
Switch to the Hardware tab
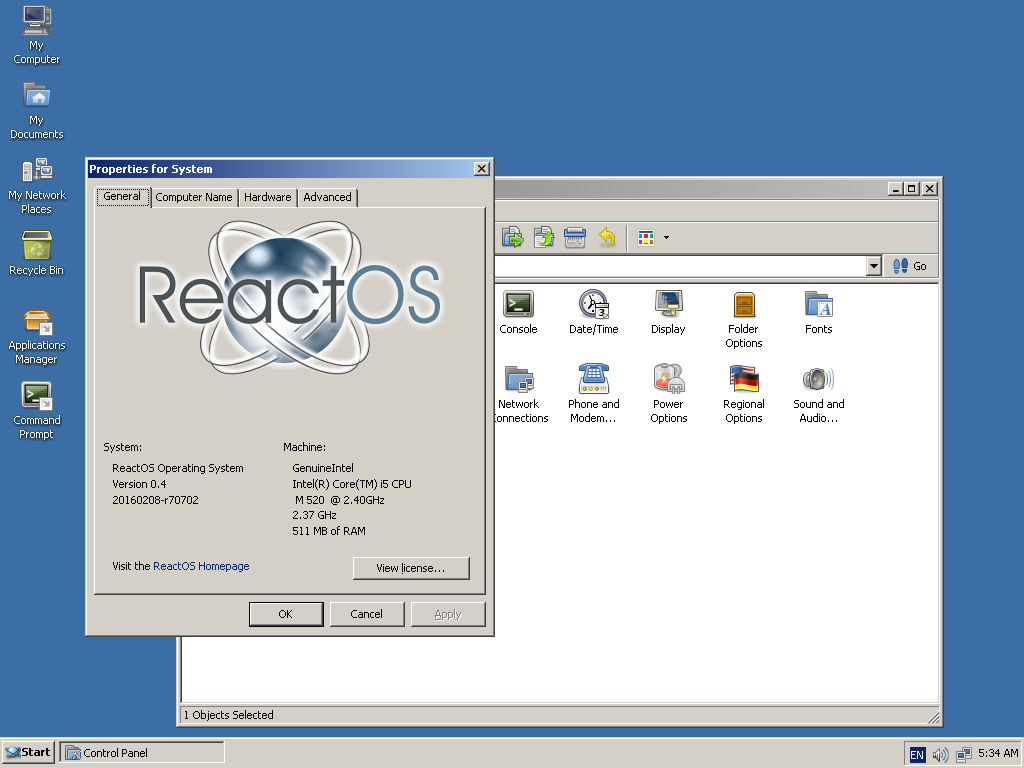point(268,197)
